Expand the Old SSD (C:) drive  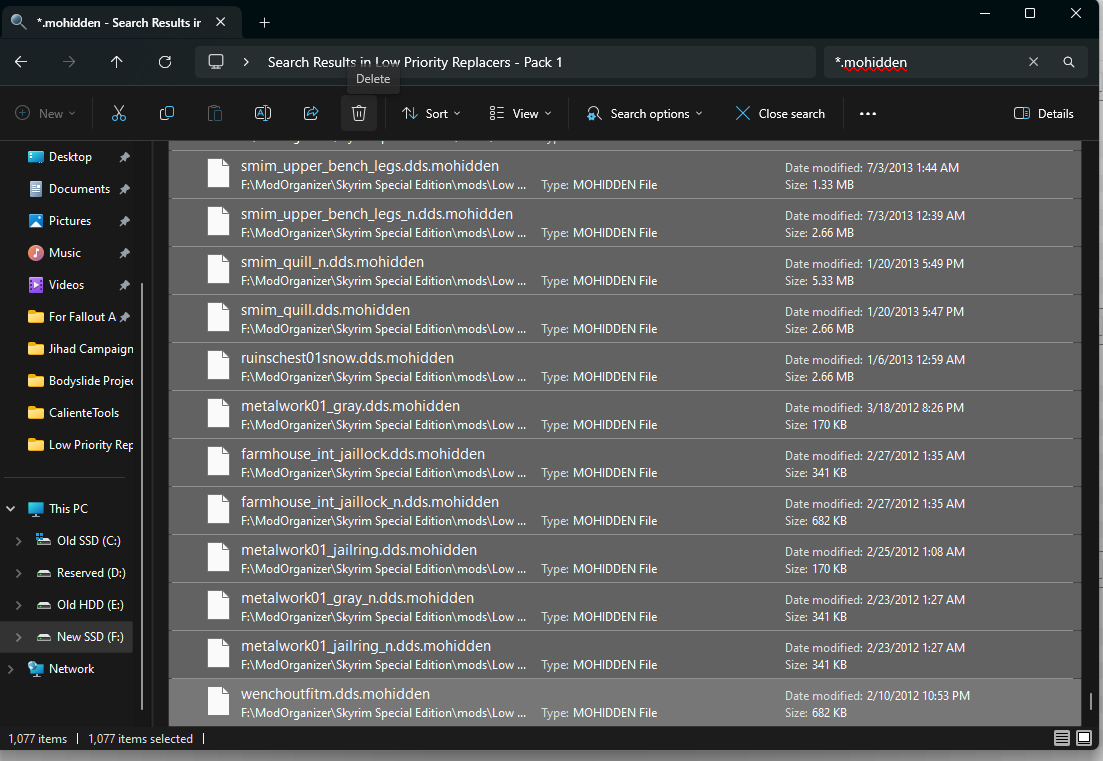(19, 541)
